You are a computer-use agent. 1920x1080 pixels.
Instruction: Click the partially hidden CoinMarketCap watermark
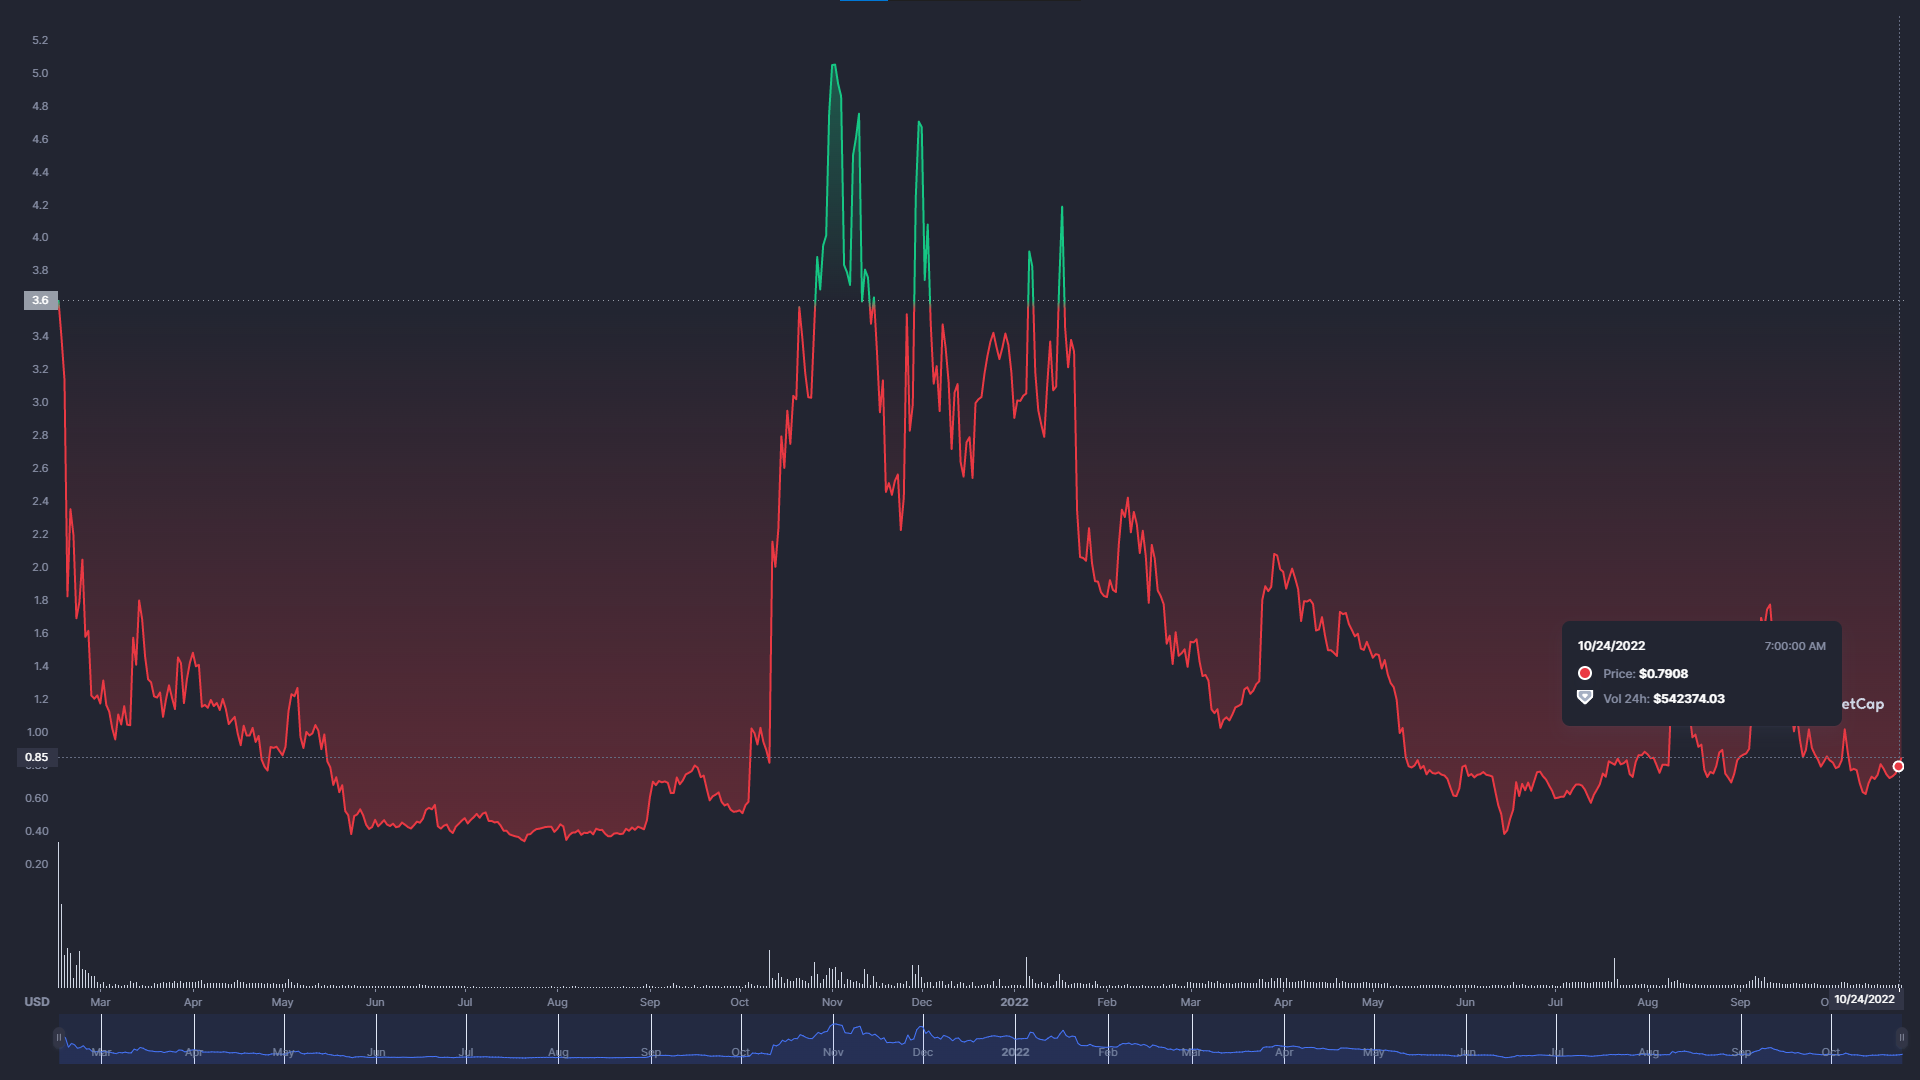tap(1862, 704)
